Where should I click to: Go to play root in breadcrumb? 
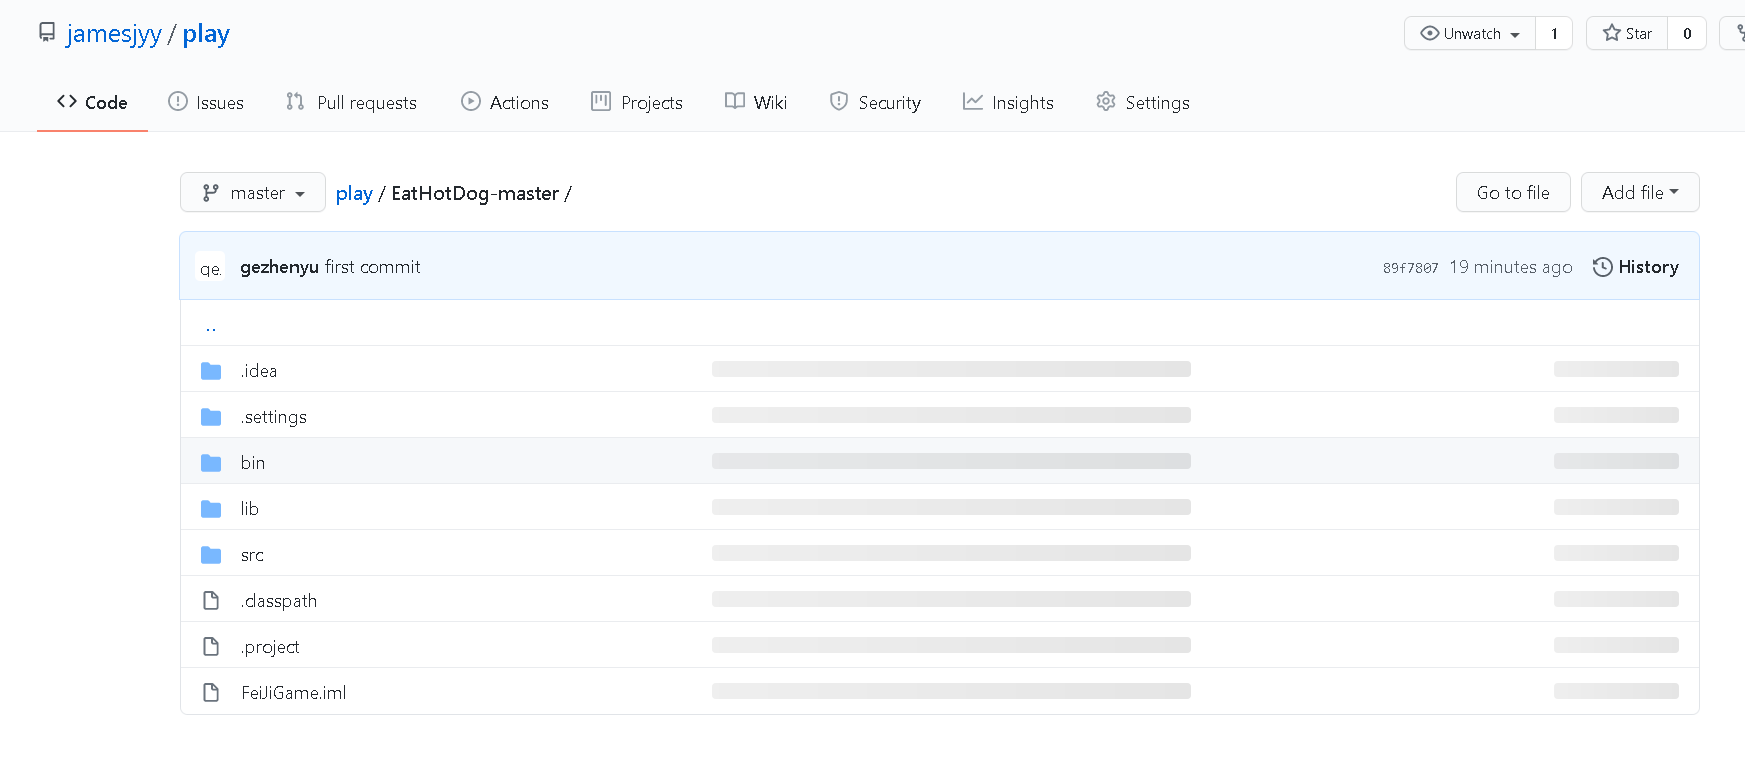coord(354,193)
